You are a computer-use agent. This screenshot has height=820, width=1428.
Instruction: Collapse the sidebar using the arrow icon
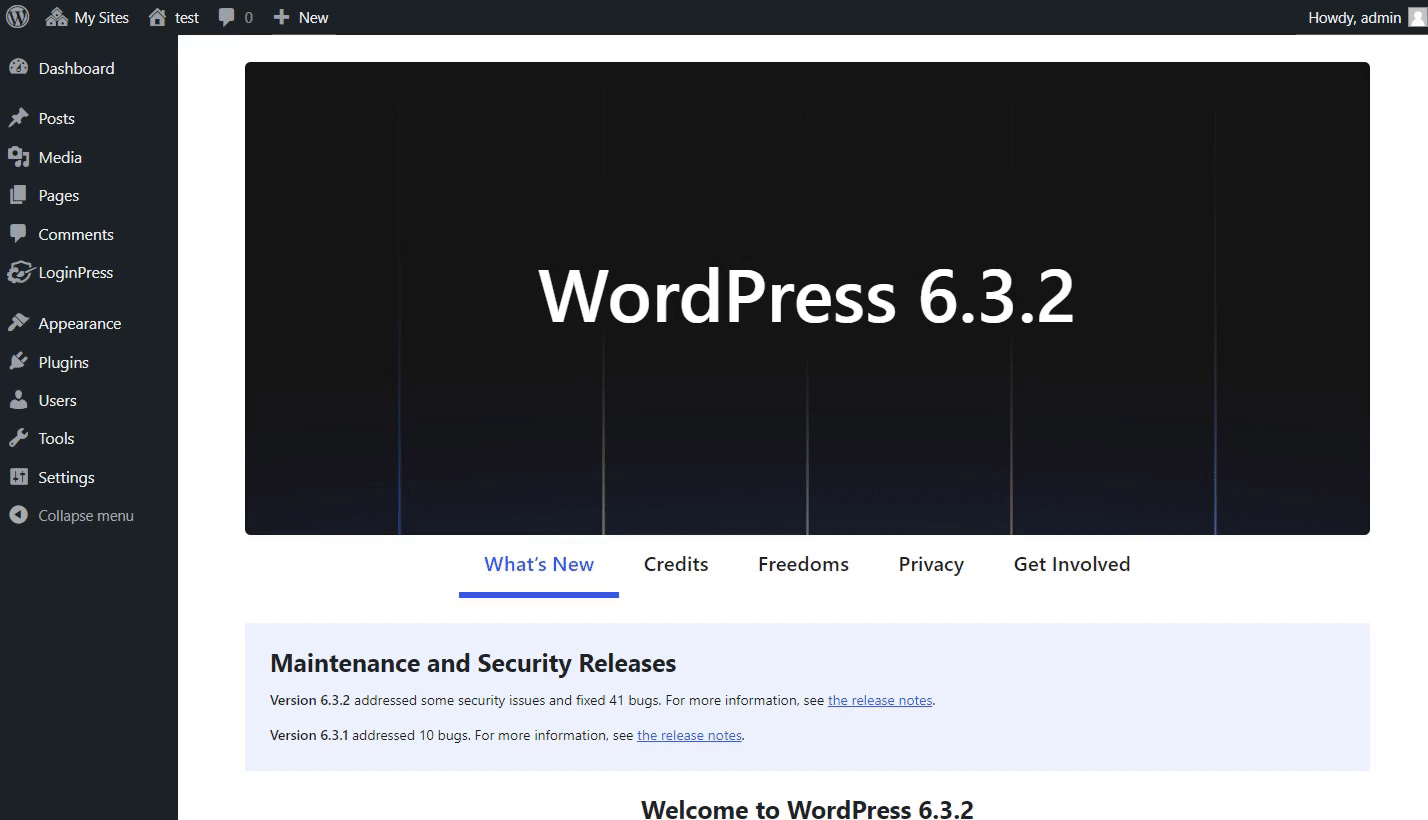pos(18,515)
